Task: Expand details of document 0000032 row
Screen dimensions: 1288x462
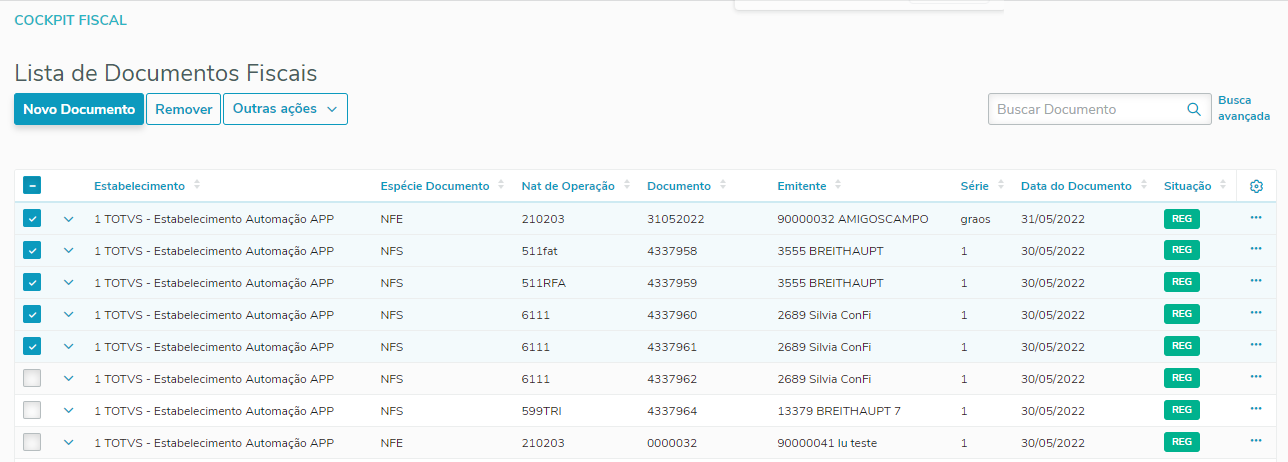Action: pos(69,443)
